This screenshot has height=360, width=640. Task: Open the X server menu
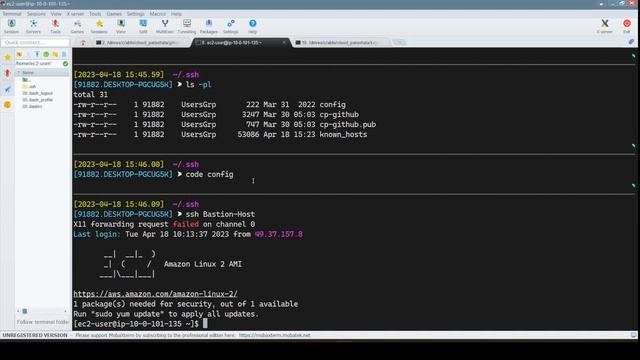(75, 14)
